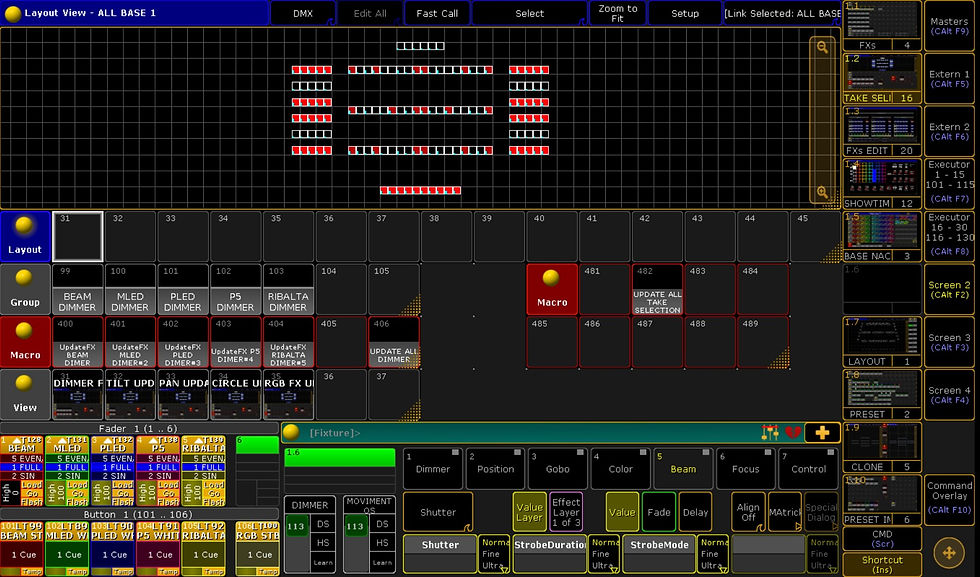The image size is (980, 577).
Task: Enable the Fade layer button
Action: click(x=659, y=512)
